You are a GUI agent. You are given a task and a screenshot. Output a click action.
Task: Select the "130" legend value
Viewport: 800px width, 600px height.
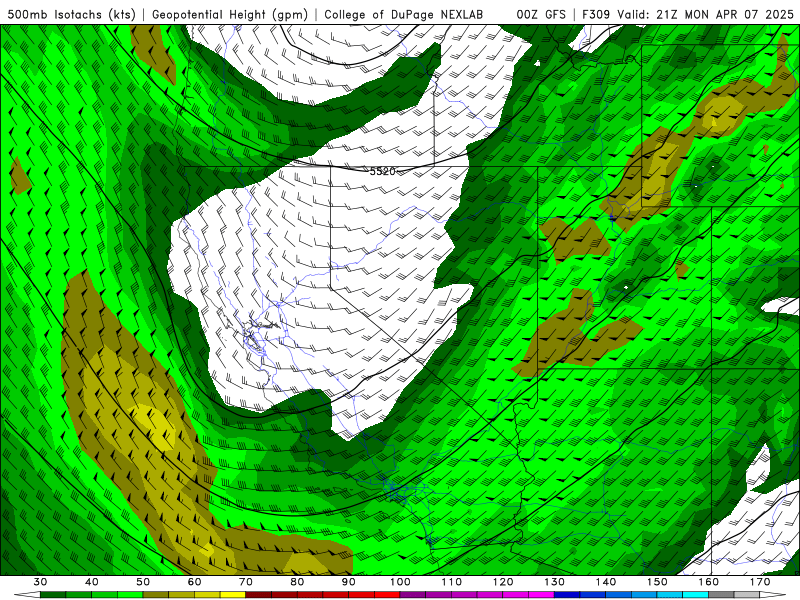tap(555, 582)
